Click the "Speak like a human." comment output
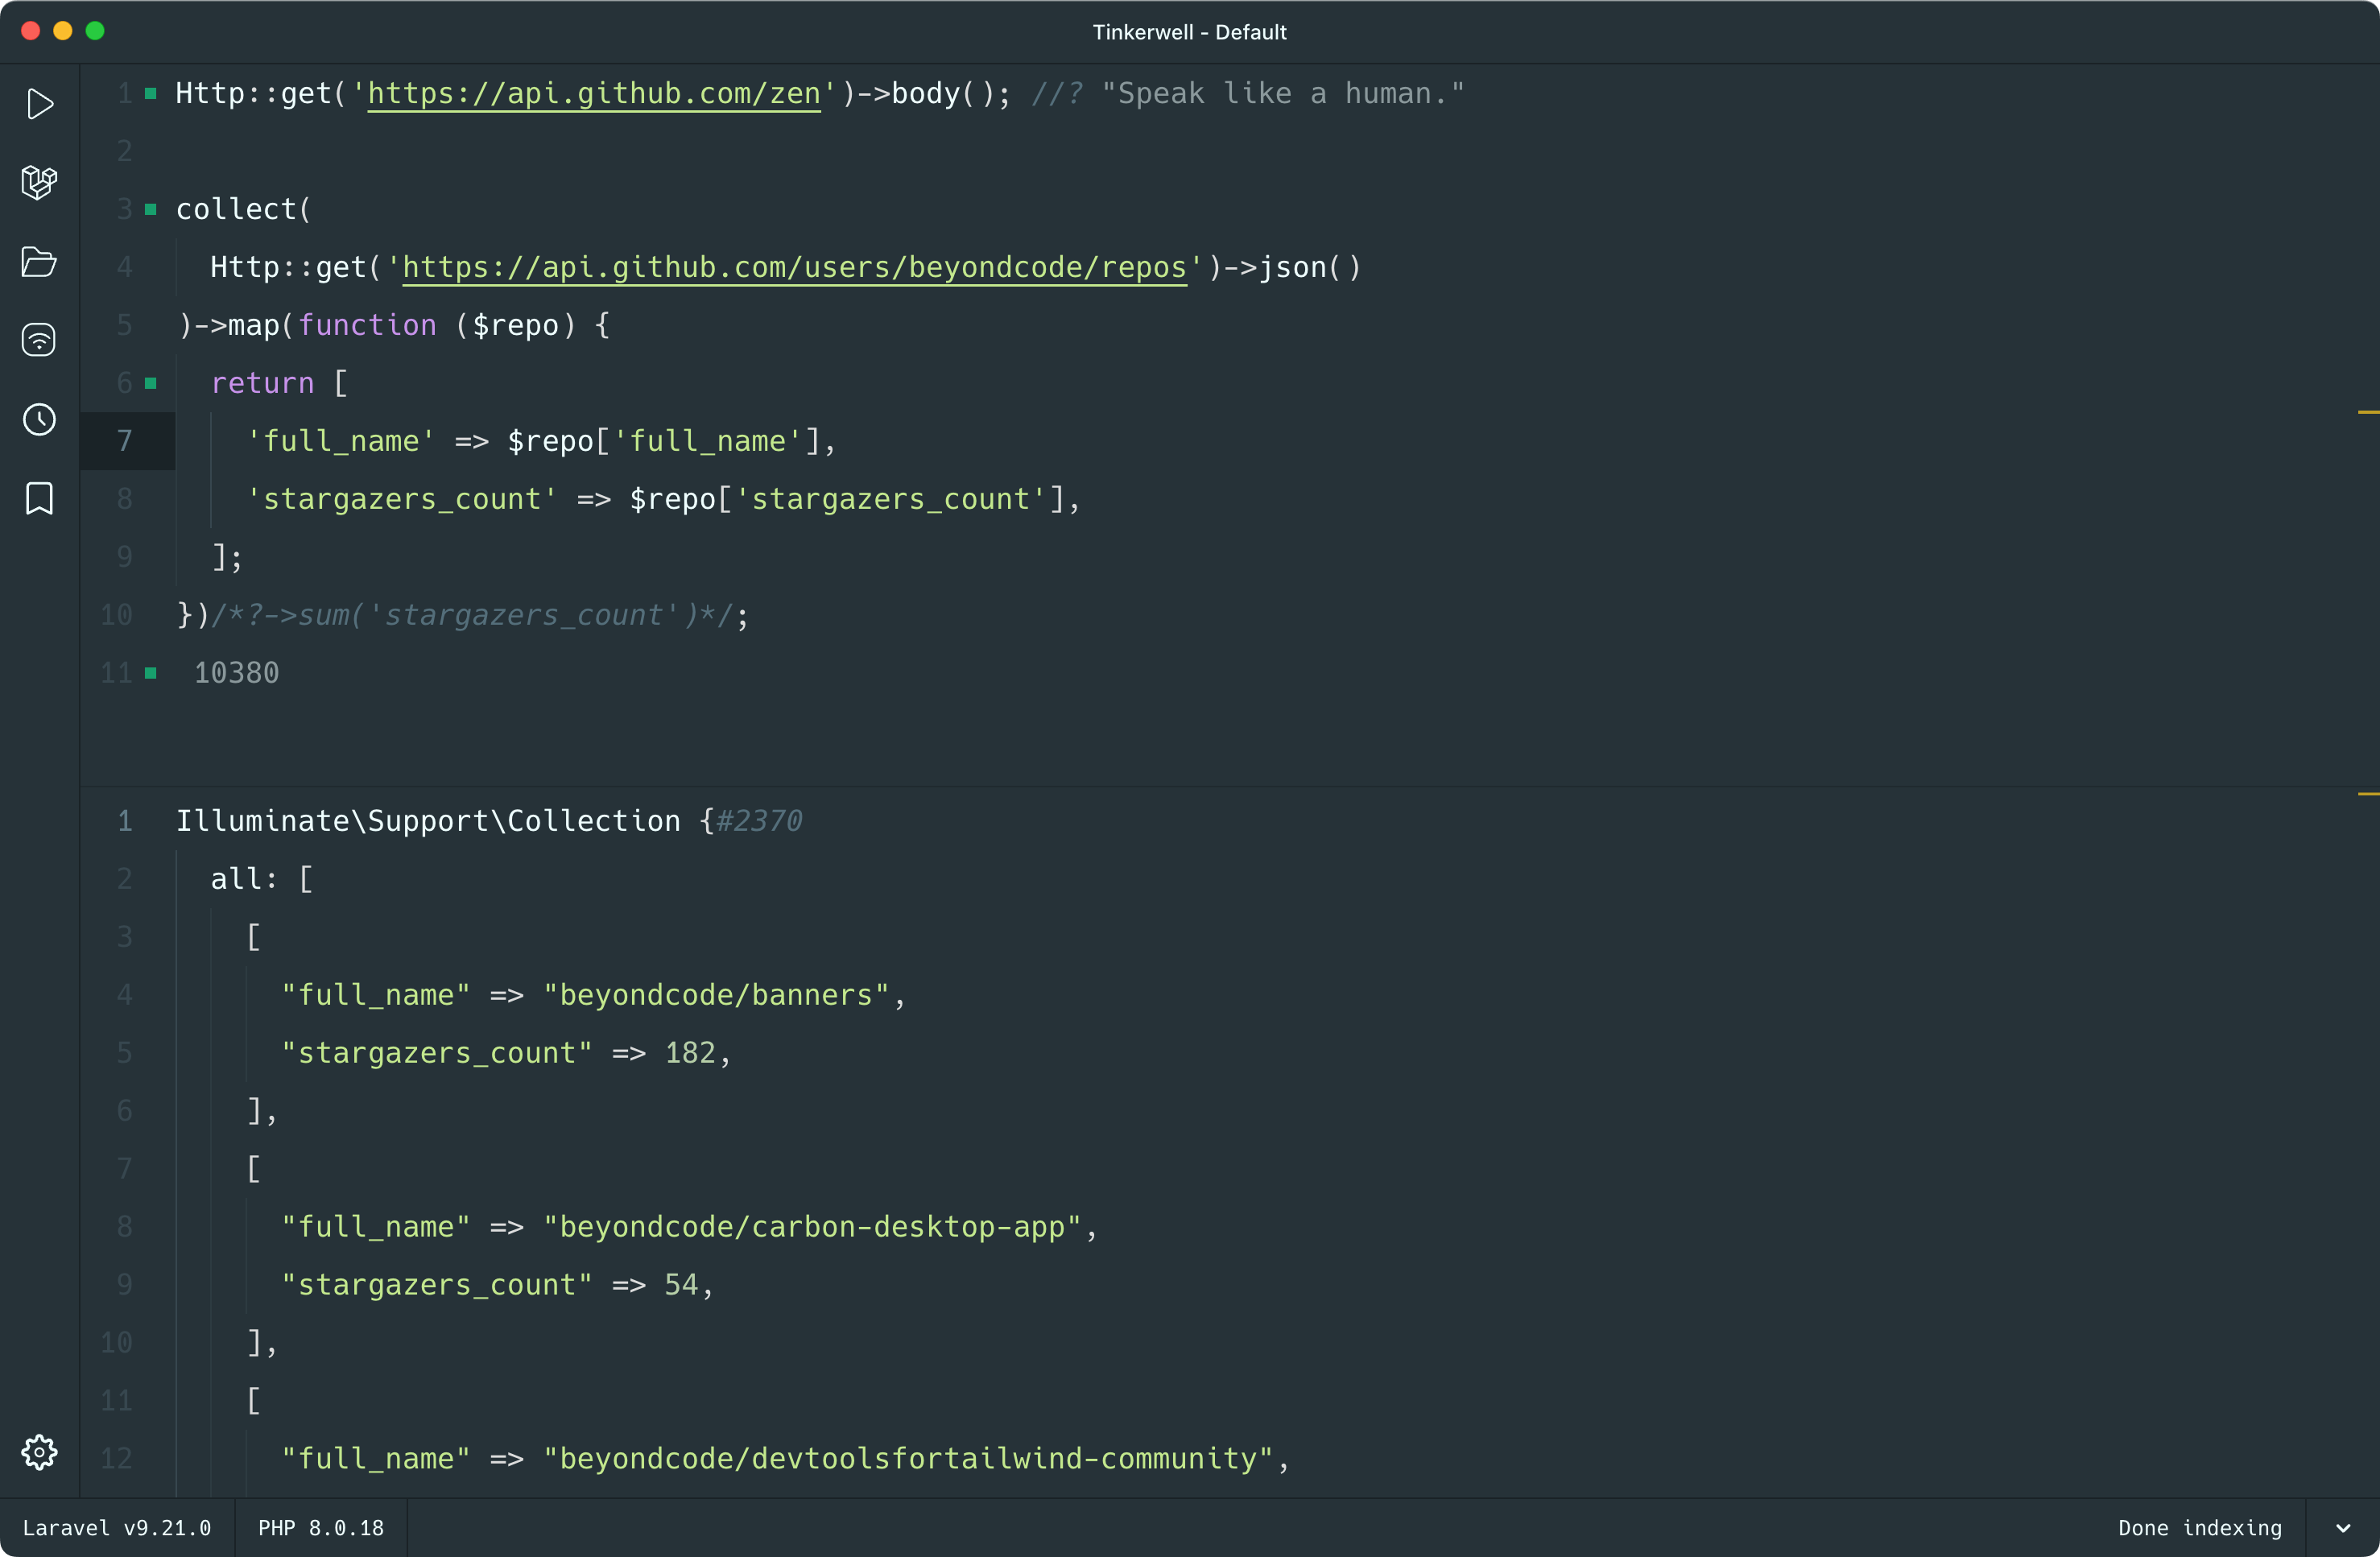This screenshot has width=2380, height=1557. [1283, 94]
